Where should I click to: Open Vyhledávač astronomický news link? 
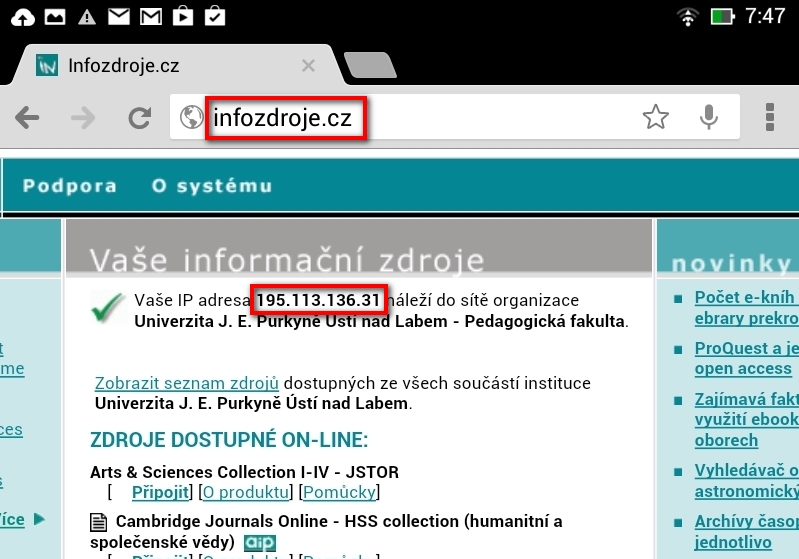(x=747, y=481)
